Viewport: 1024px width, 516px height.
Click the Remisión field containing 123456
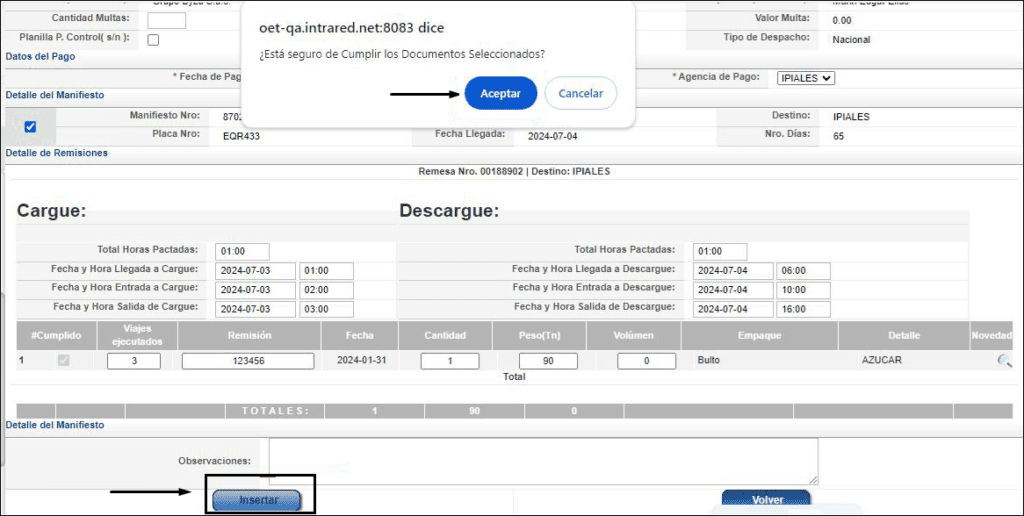tap(248, 361)
